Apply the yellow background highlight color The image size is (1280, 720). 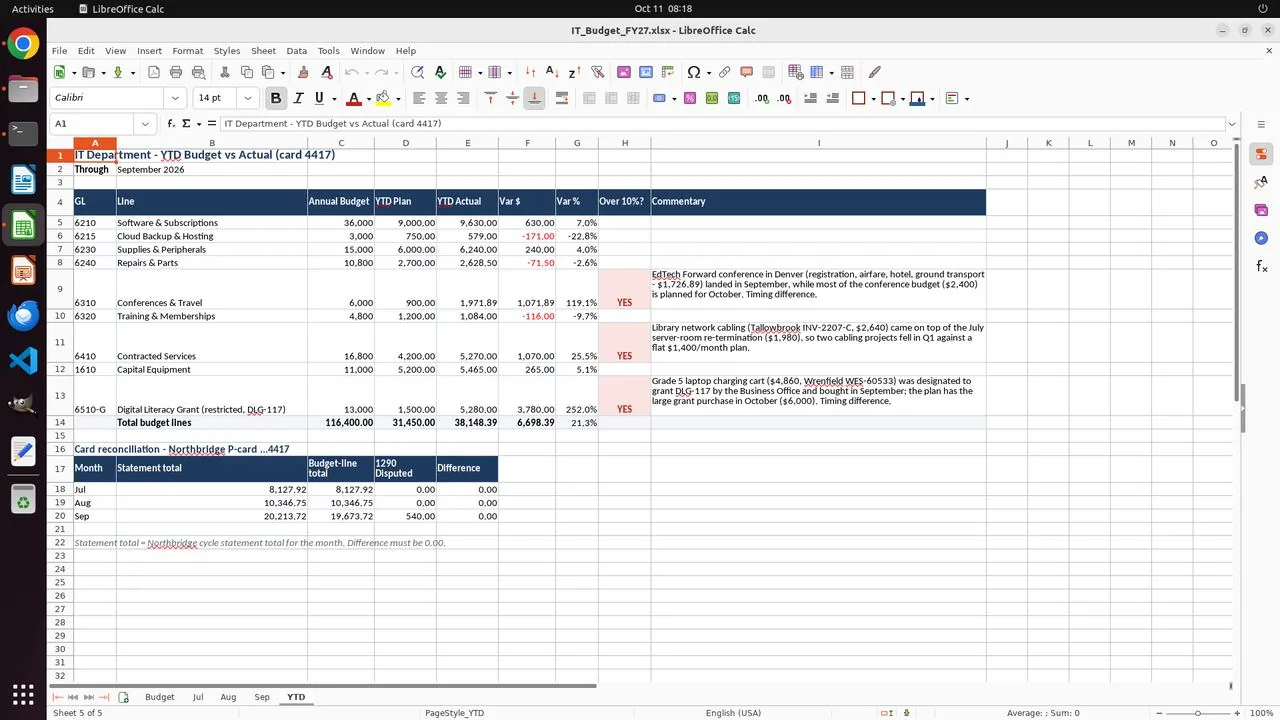pos(383,98)
